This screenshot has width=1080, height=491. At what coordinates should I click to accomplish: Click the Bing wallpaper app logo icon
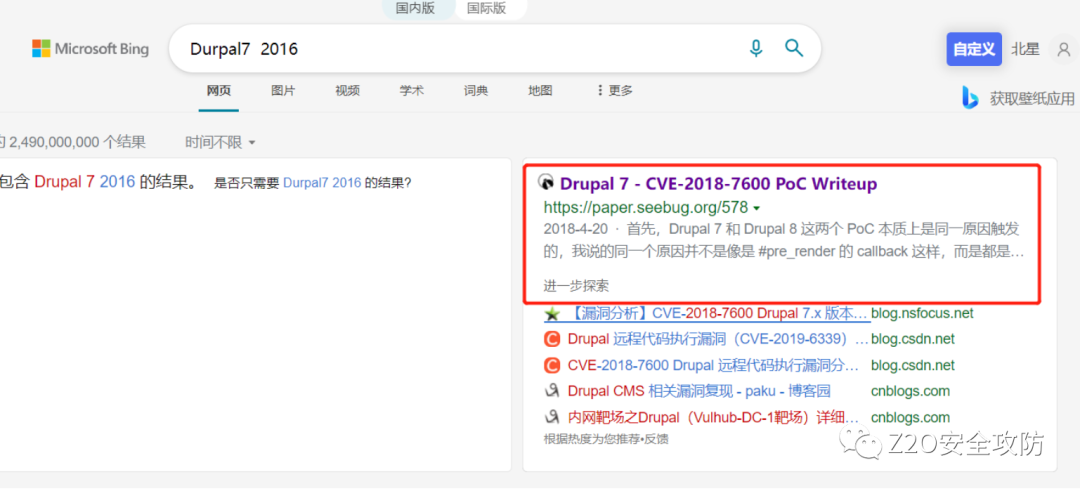[x=970, y=98]
